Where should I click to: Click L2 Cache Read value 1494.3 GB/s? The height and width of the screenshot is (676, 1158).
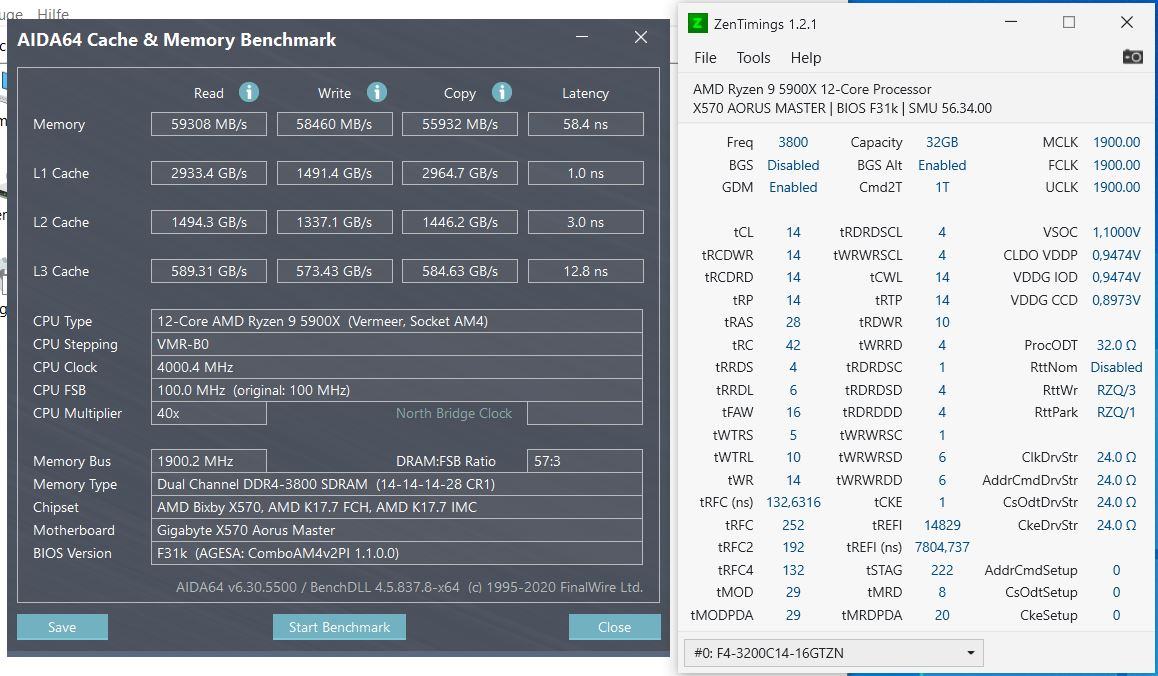(x=209, y=222)
